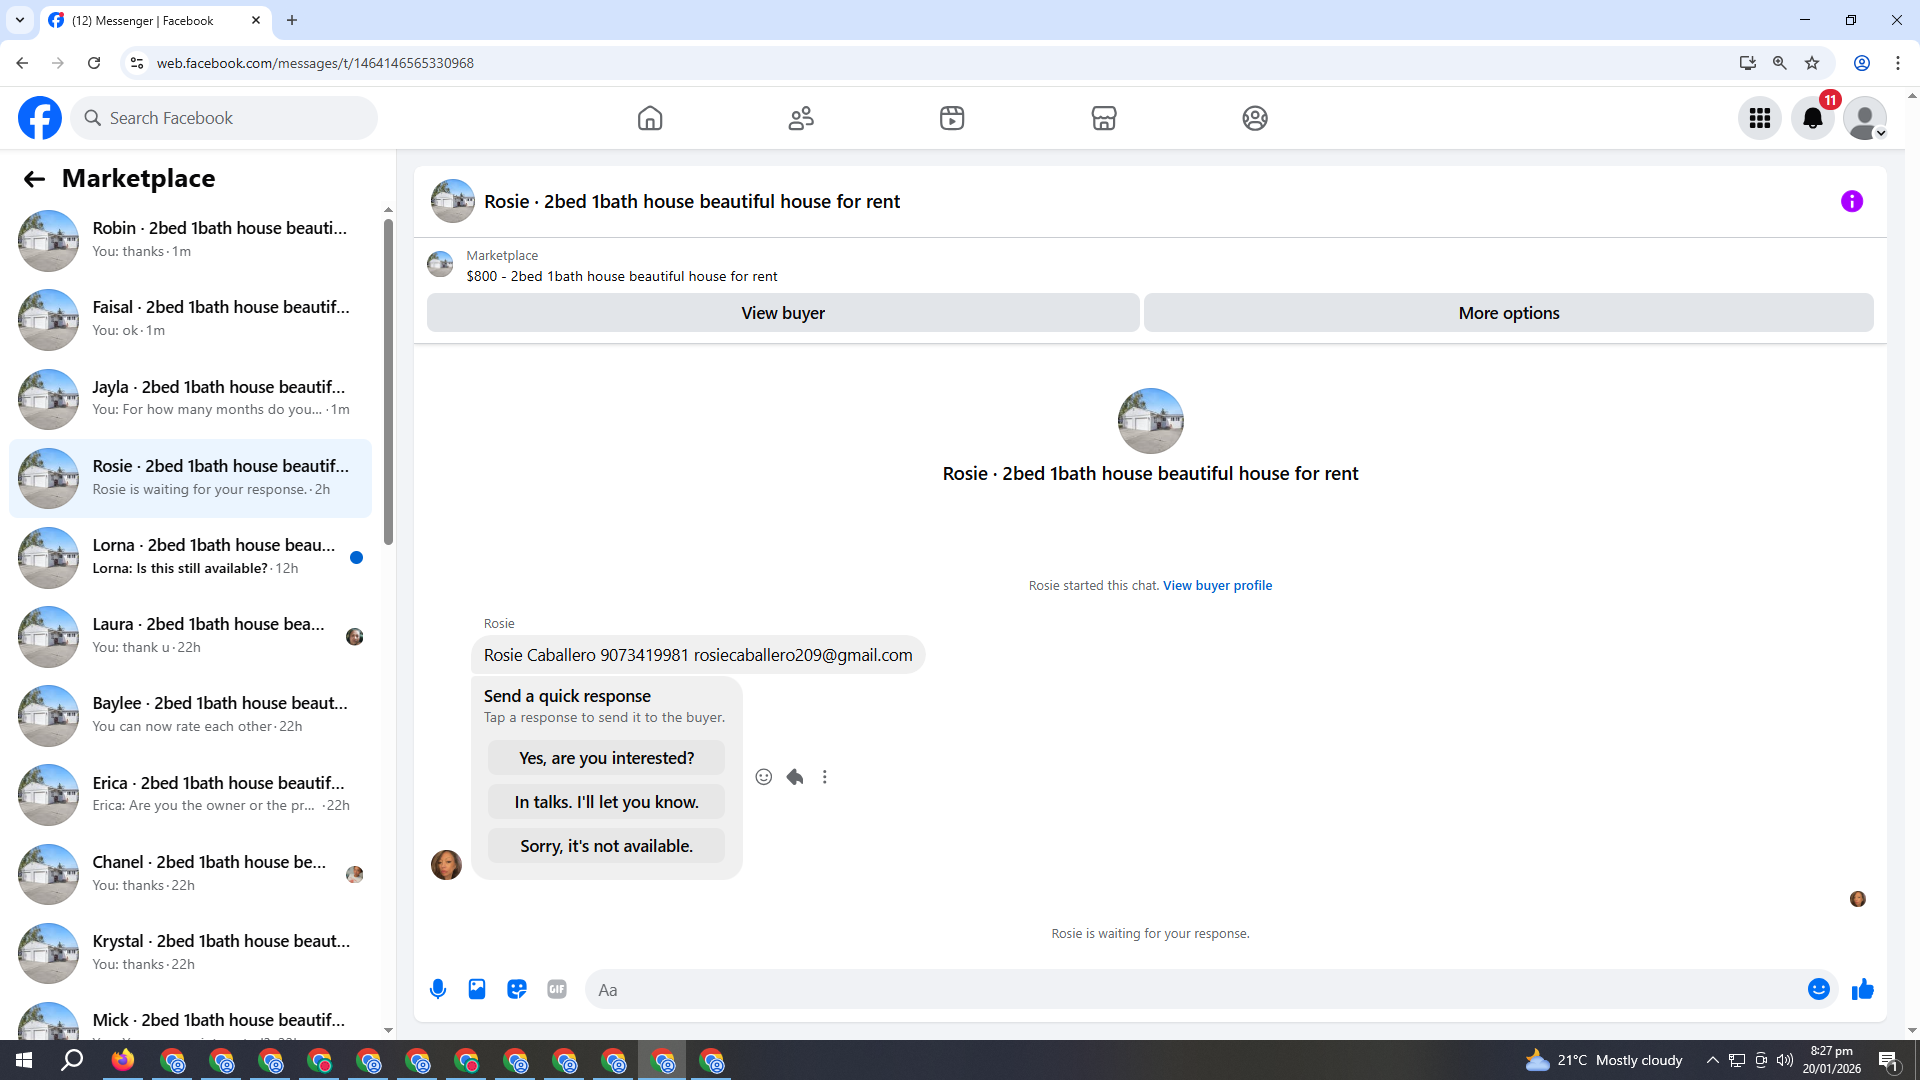Choose a sticker icon

[x=517, y=989]
